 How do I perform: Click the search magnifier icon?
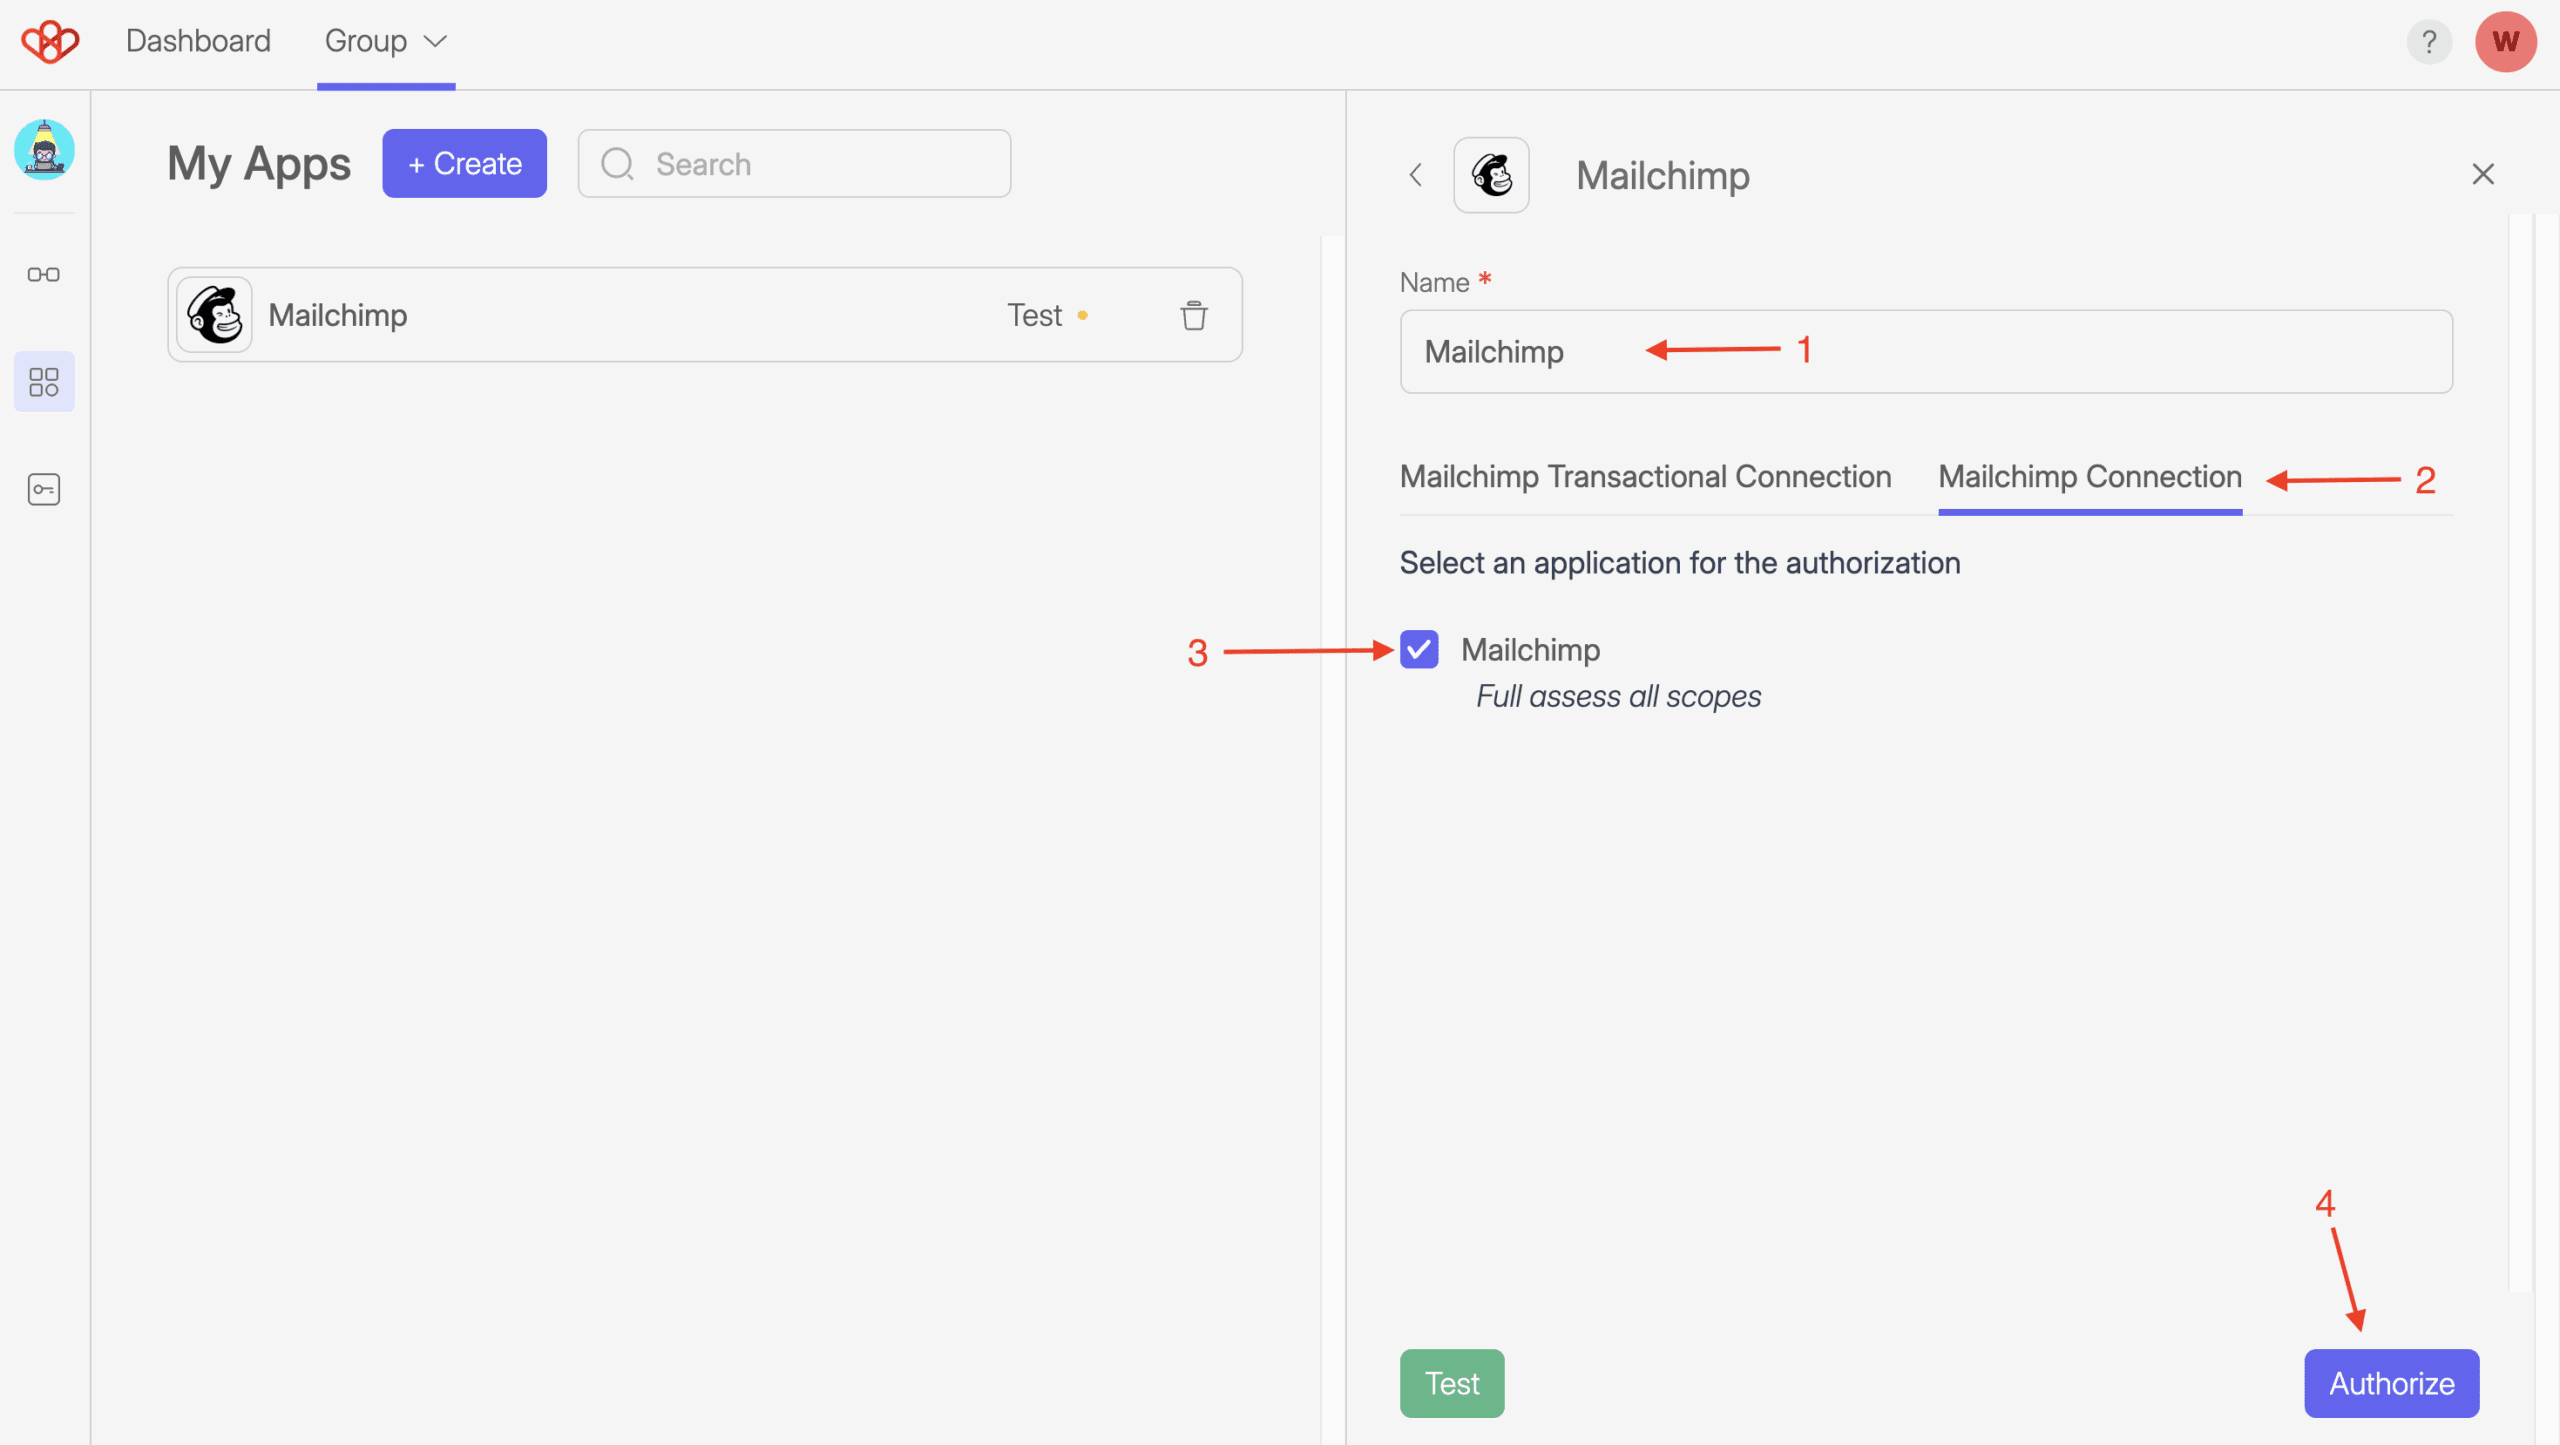point(618,164)
